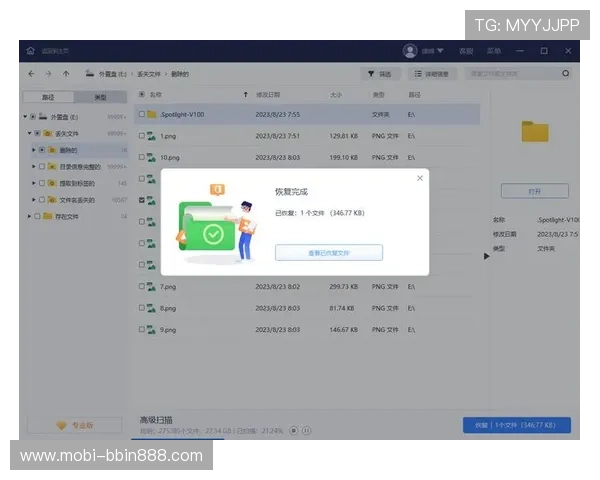Open the 菜单 menu item
This screenshot has height=480, width=600.
(494, 51)
